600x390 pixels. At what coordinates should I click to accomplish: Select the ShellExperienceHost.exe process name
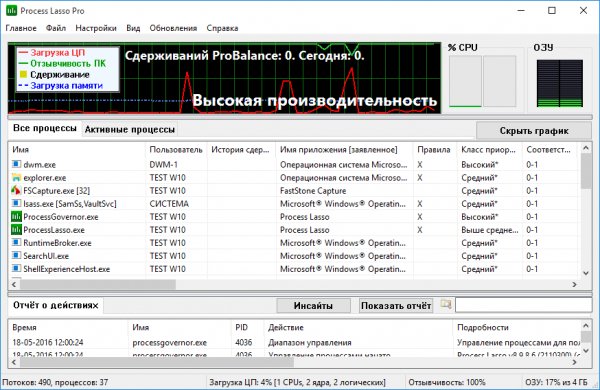tap(67, 269)
